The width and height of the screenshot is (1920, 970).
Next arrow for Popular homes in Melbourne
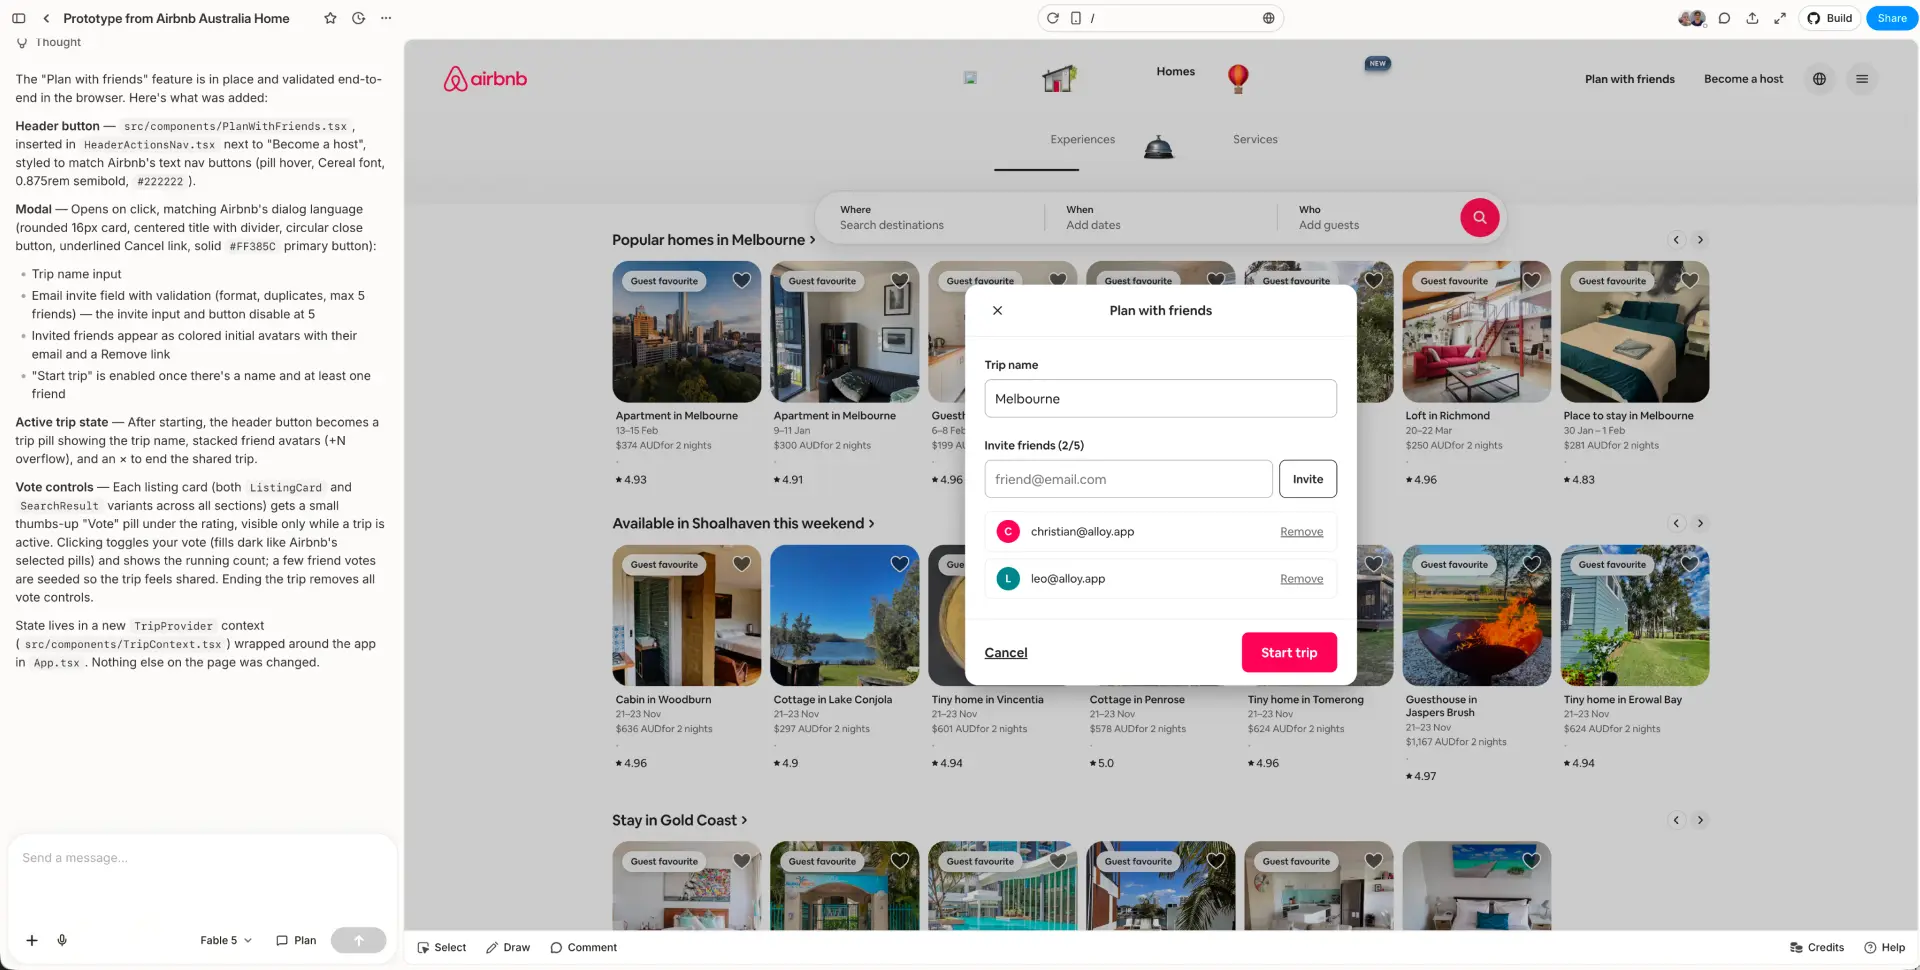pos(1700,240)
